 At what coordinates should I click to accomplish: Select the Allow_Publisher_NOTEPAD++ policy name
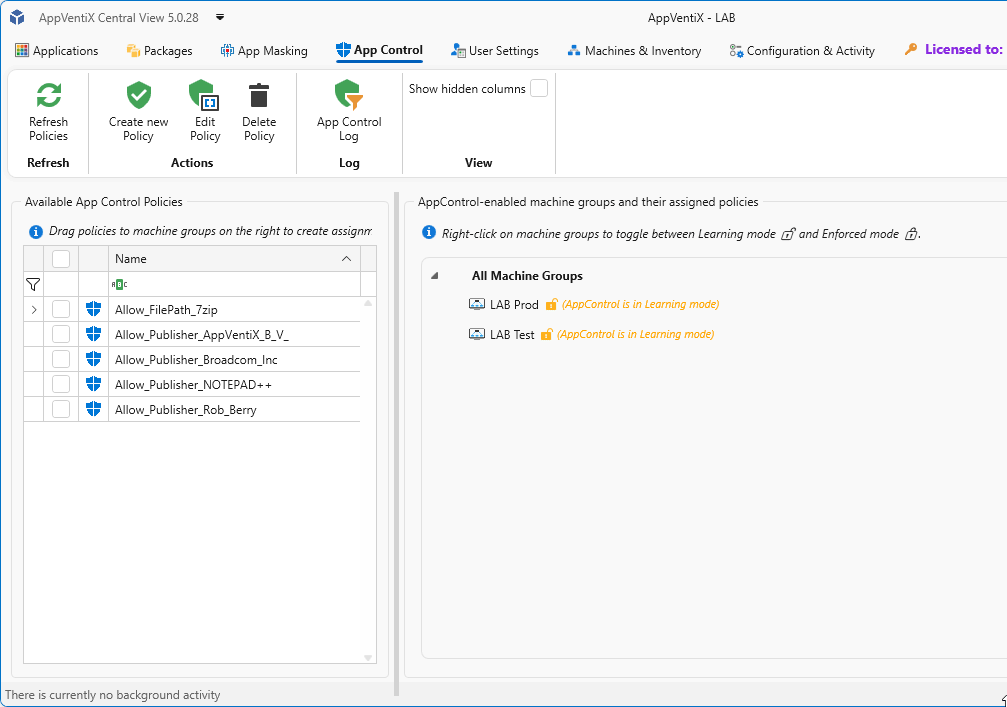point(193,385)
